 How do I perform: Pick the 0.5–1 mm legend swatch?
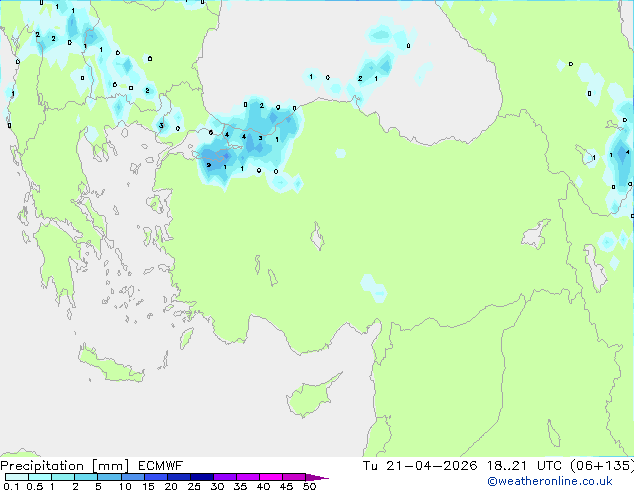click(40, 477)
